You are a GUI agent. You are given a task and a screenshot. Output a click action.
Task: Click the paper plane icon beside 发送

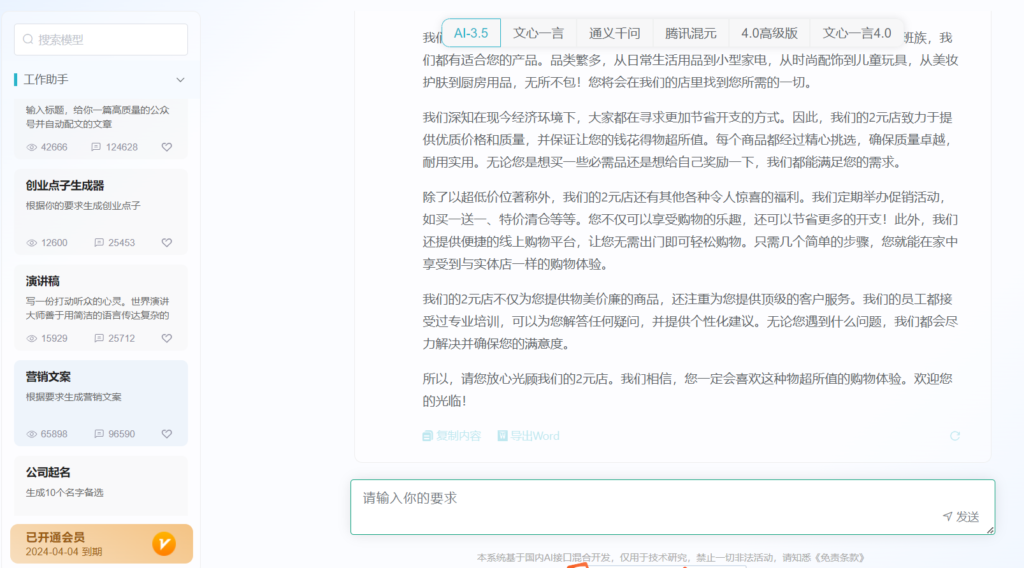pyautogui.click(x=948, y=516)
